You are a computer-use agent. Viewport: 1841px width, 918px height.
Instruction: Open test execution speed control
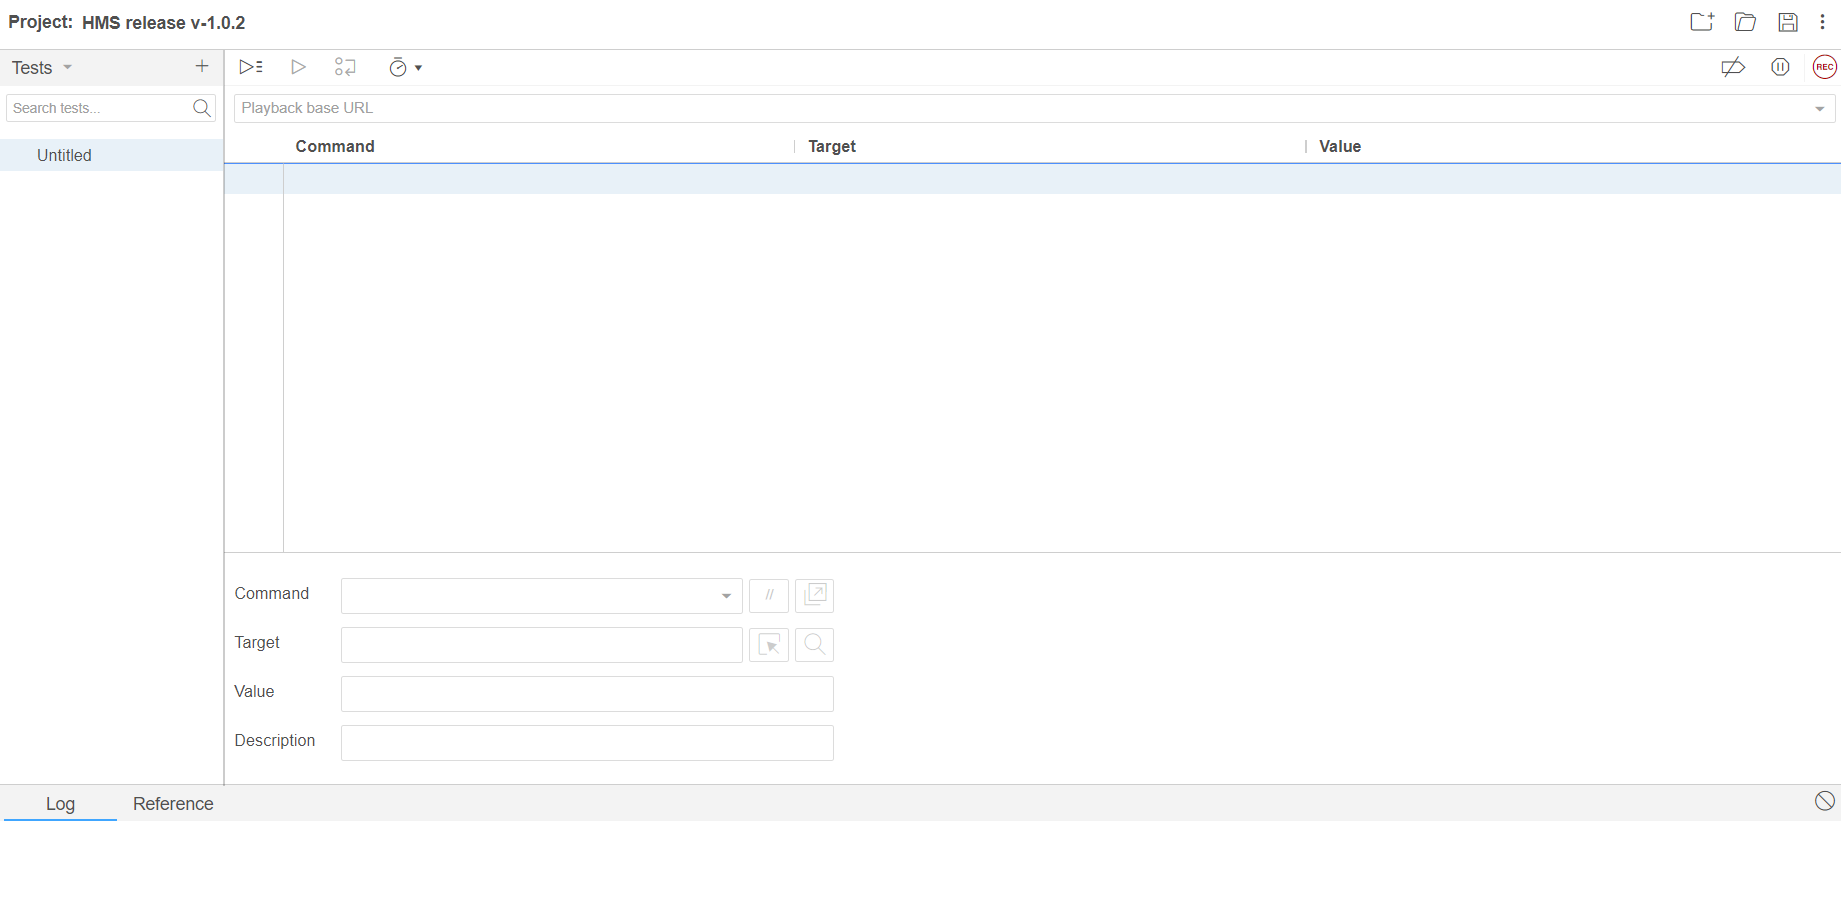405,67
